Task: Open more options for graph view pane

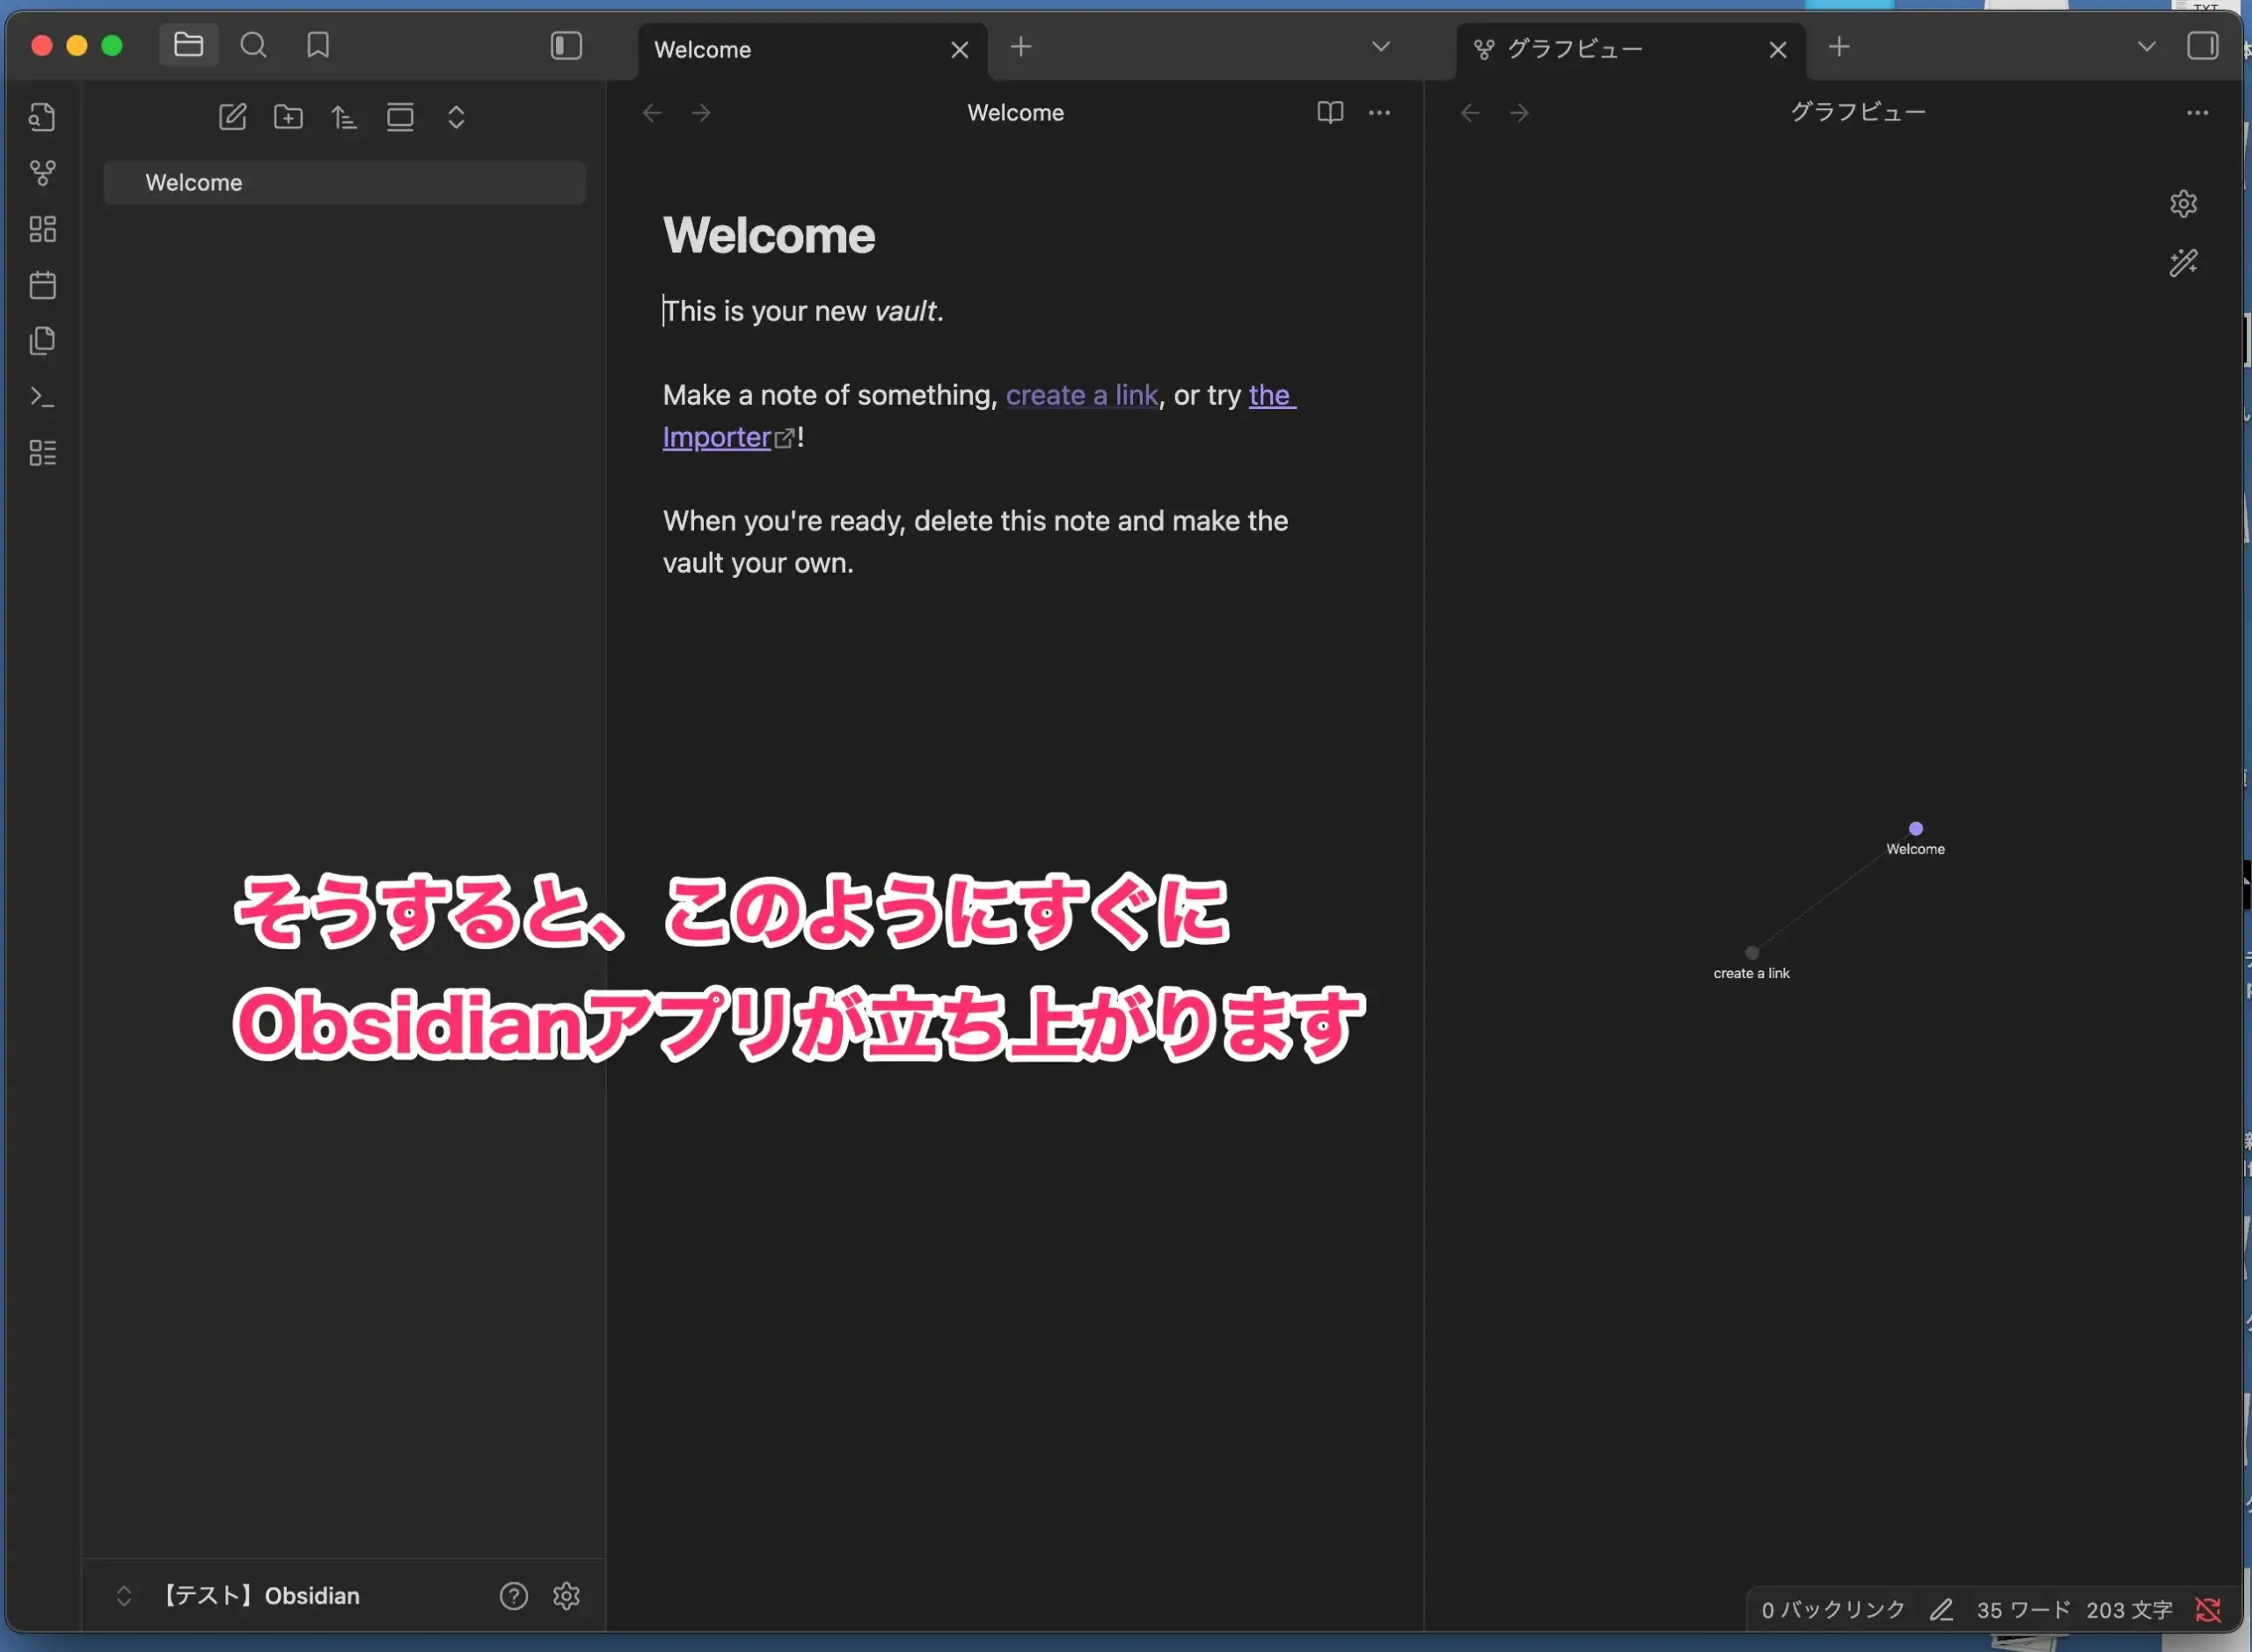Action: [2197, 113]
